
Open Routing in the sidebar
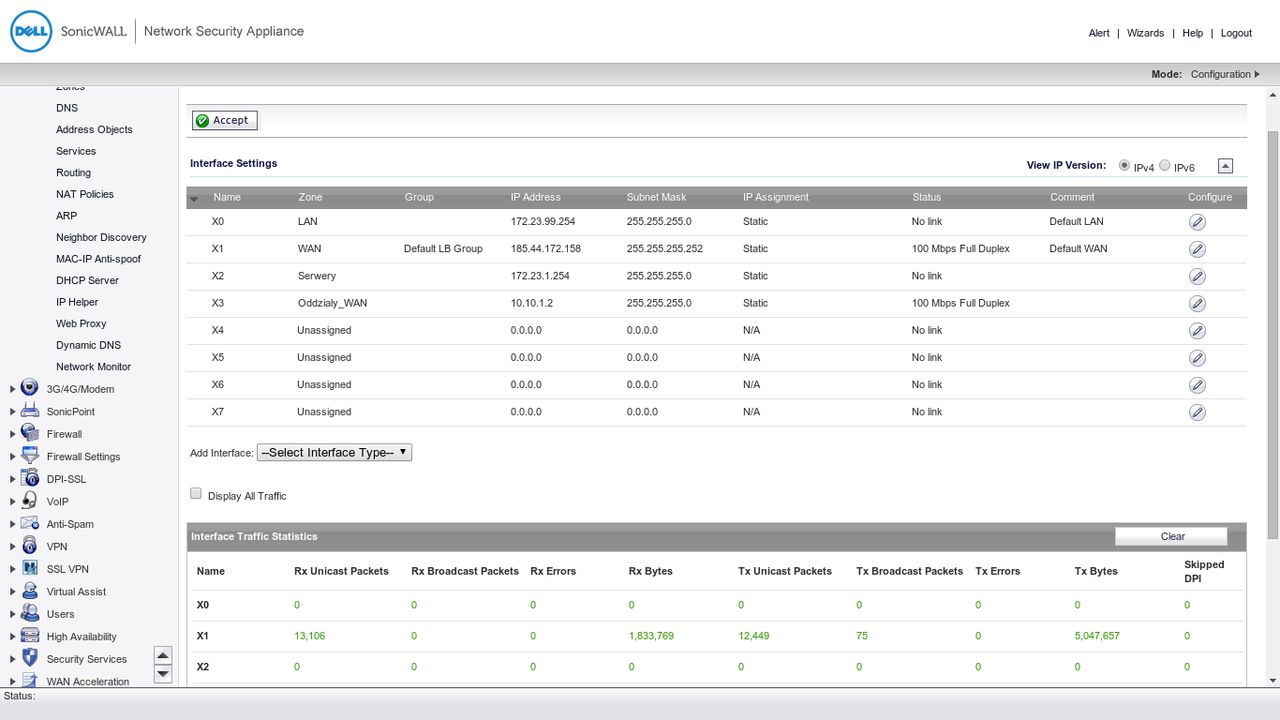coord(73,172)
